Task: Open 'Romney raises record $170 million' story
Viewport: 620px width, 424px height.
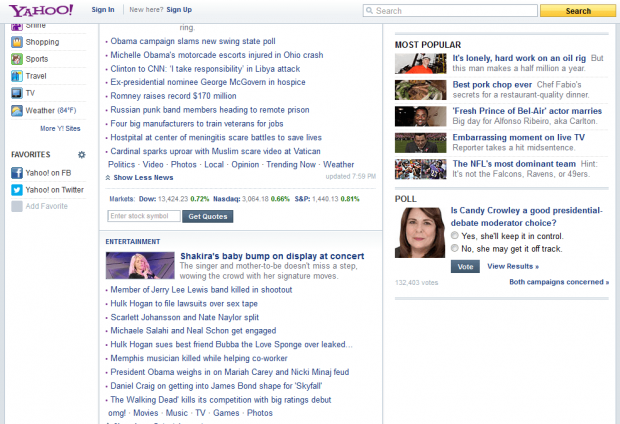Action: pos(173,96)
